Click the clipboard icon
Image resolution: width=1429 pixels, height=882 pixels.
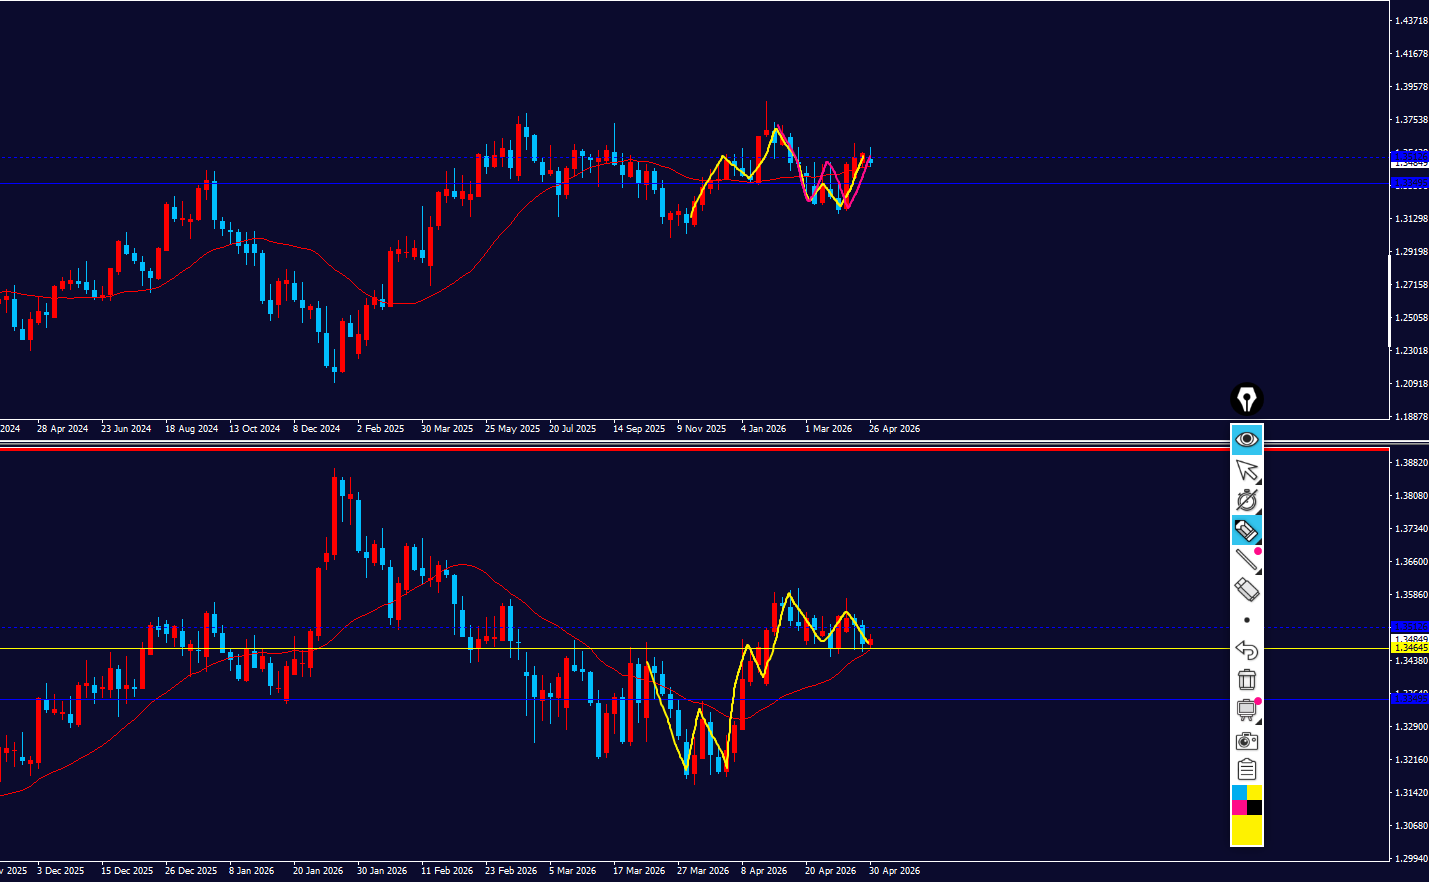tap(1246, 769)
